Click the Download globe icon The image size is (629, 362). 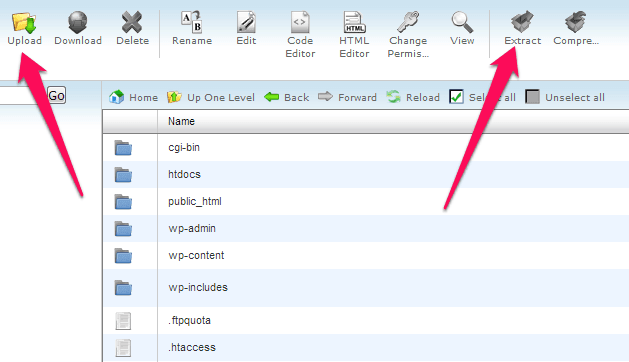click(x=78, y=22)
